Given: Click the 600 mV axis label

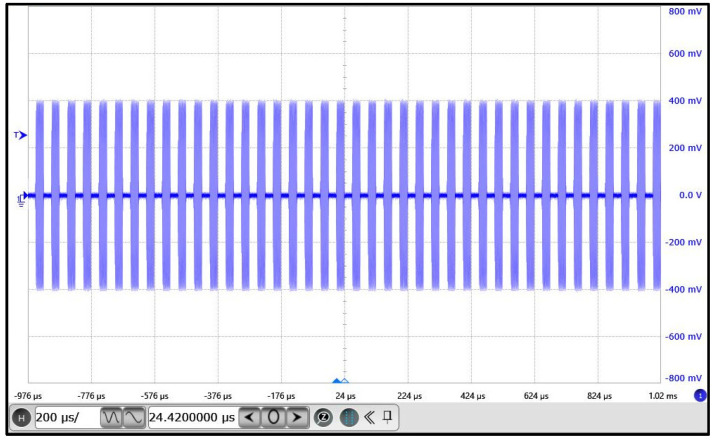Looking at the screenshot, I should point(685,54).
